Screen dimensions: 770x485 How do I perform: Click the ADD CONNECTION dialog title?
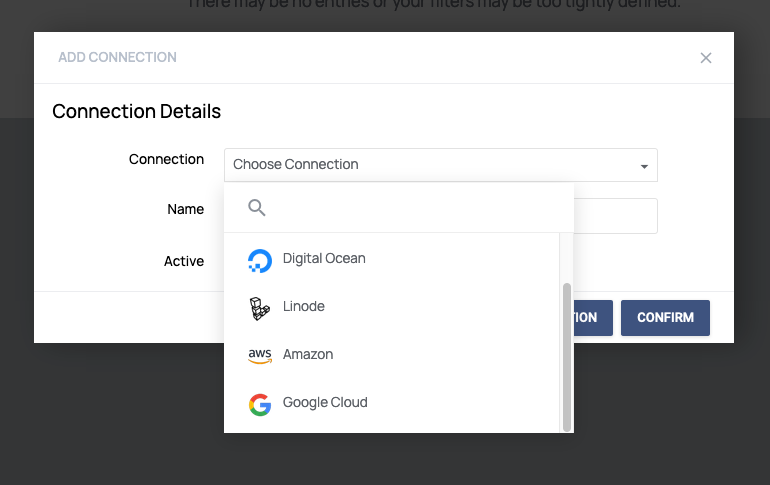[x=117, y=57]
